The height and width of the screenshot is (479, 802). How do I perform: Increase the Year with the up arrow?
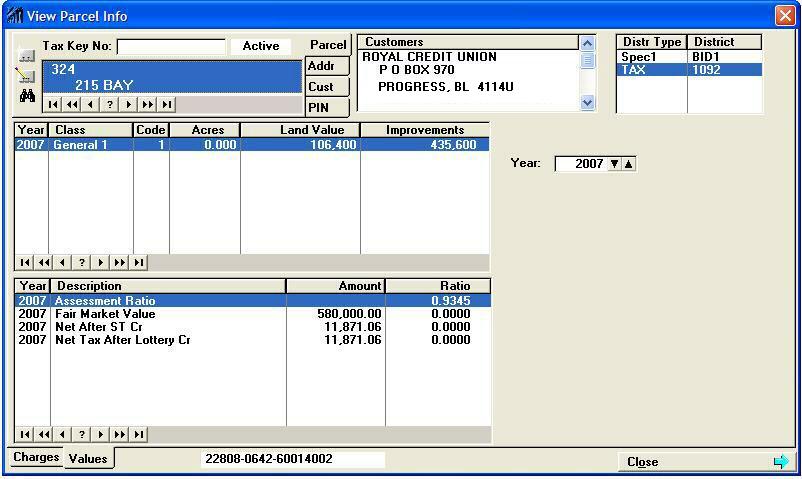point(628,164)
